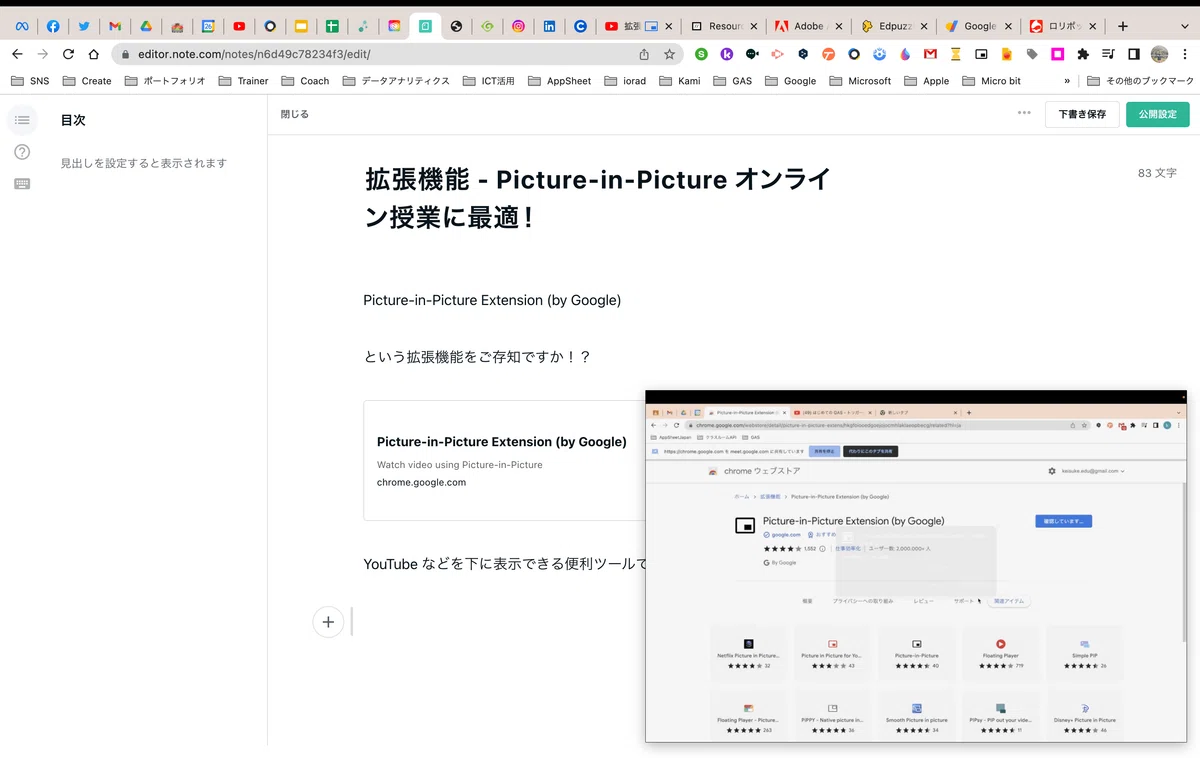This screenshot has height=758, width=1200.
Task: Open the Gmail M extension icon
Action: [930, 54]
